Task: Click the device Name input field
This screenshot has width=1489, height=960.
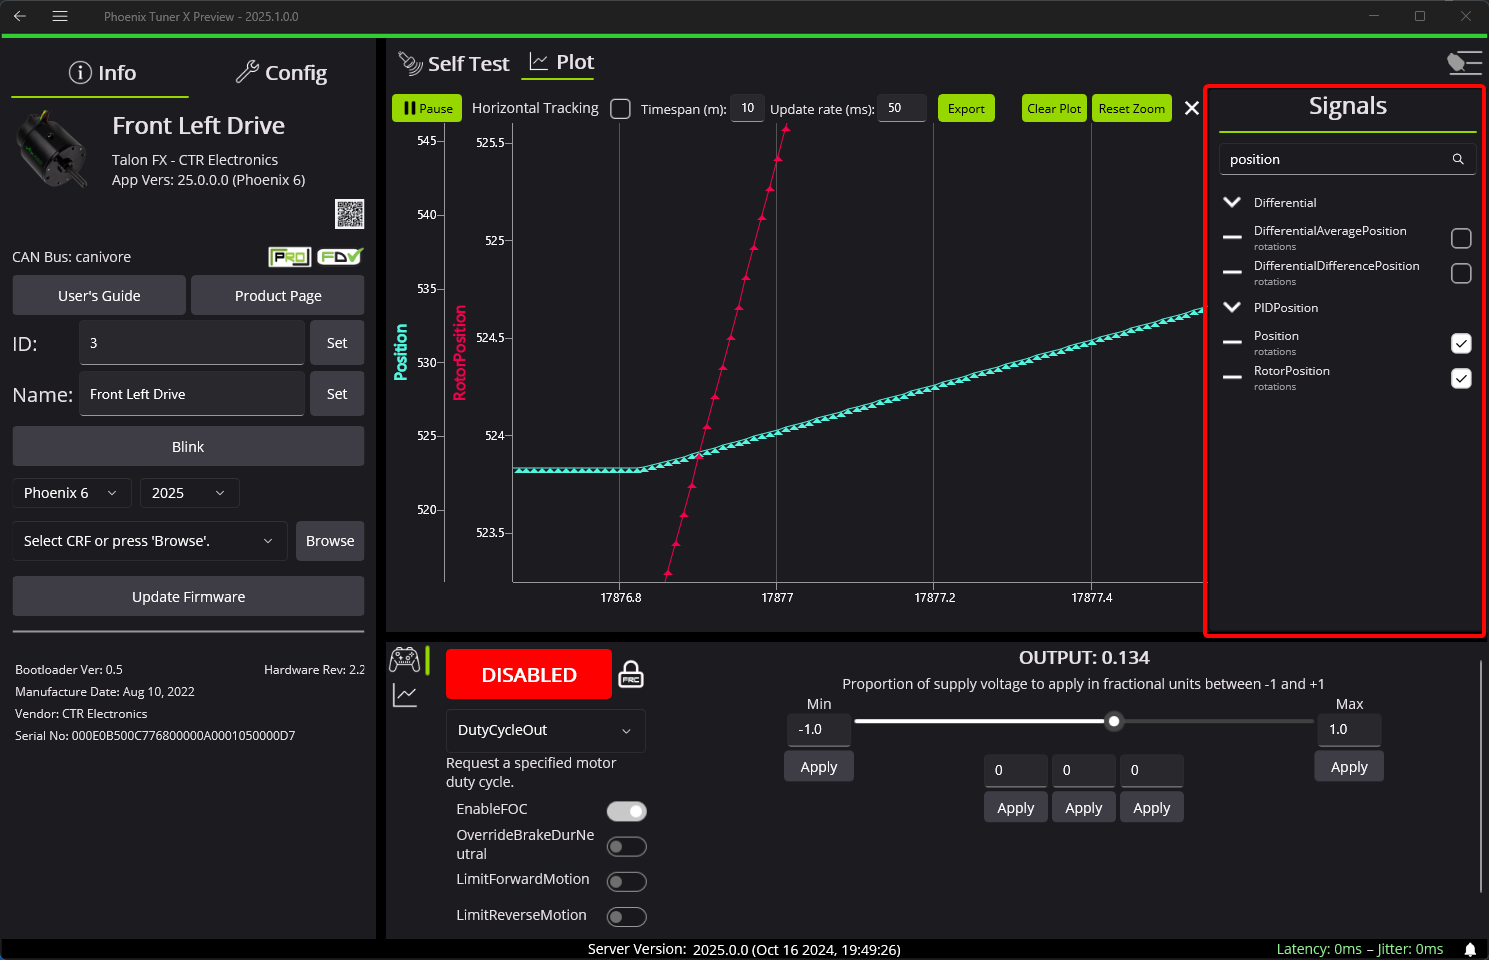Action: pos(192,394)
